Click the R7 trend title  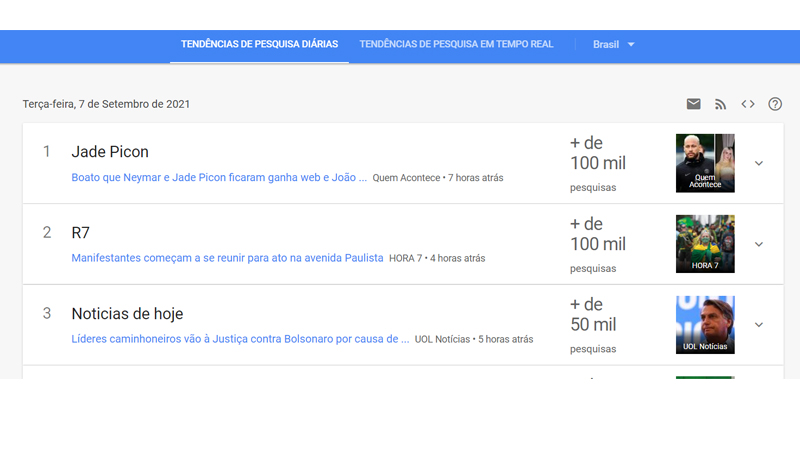tap(81, 233)
